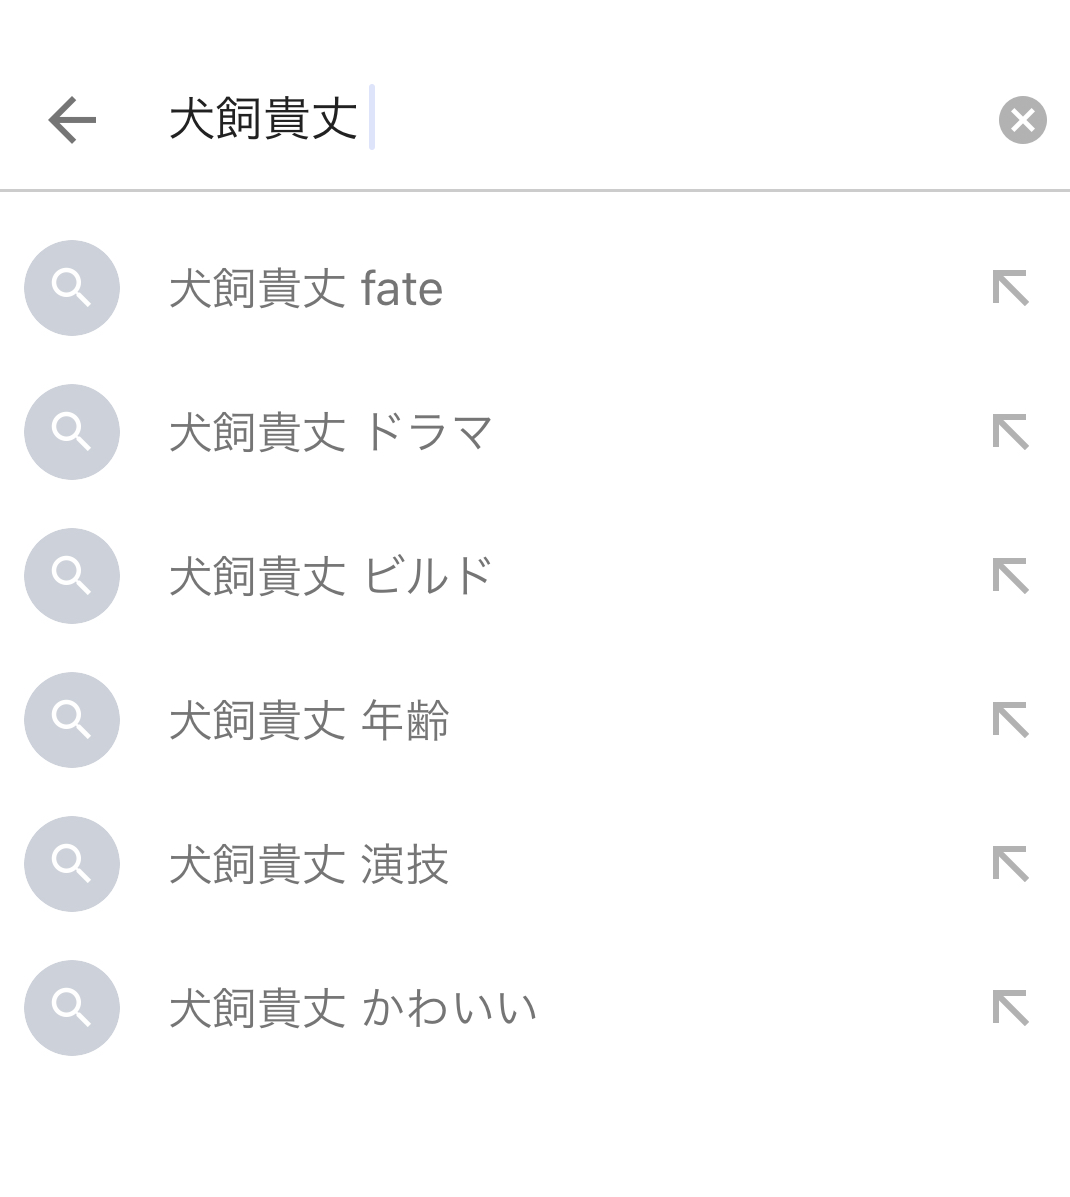This screenshot has width=1070, height=1197.
Task: Tap the magnifier icon beside 犬飼貴丈 かわいい
Action: [72, 1008]
